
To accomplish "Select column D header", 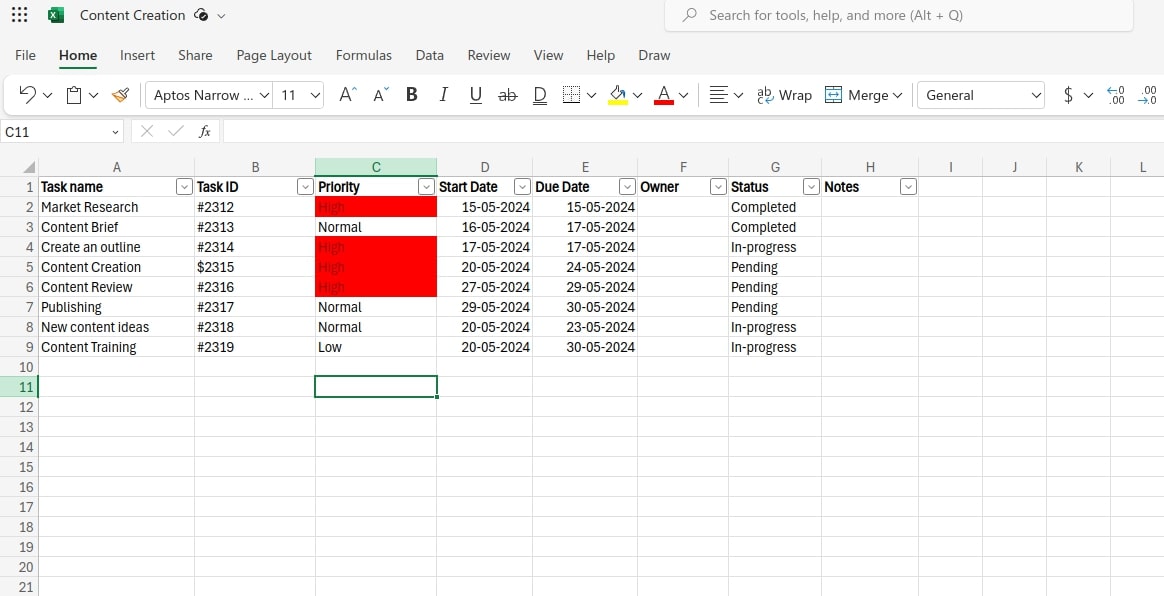I will click(x=485, y=167).
